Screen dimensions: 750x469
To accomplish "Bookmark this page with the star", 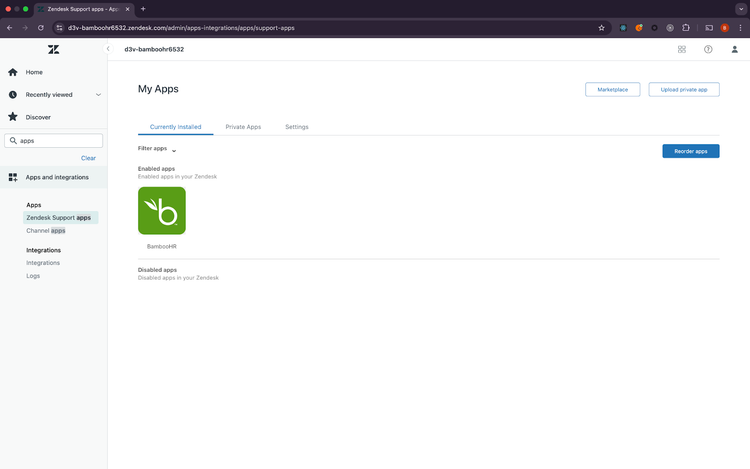I will click(601, 28).
